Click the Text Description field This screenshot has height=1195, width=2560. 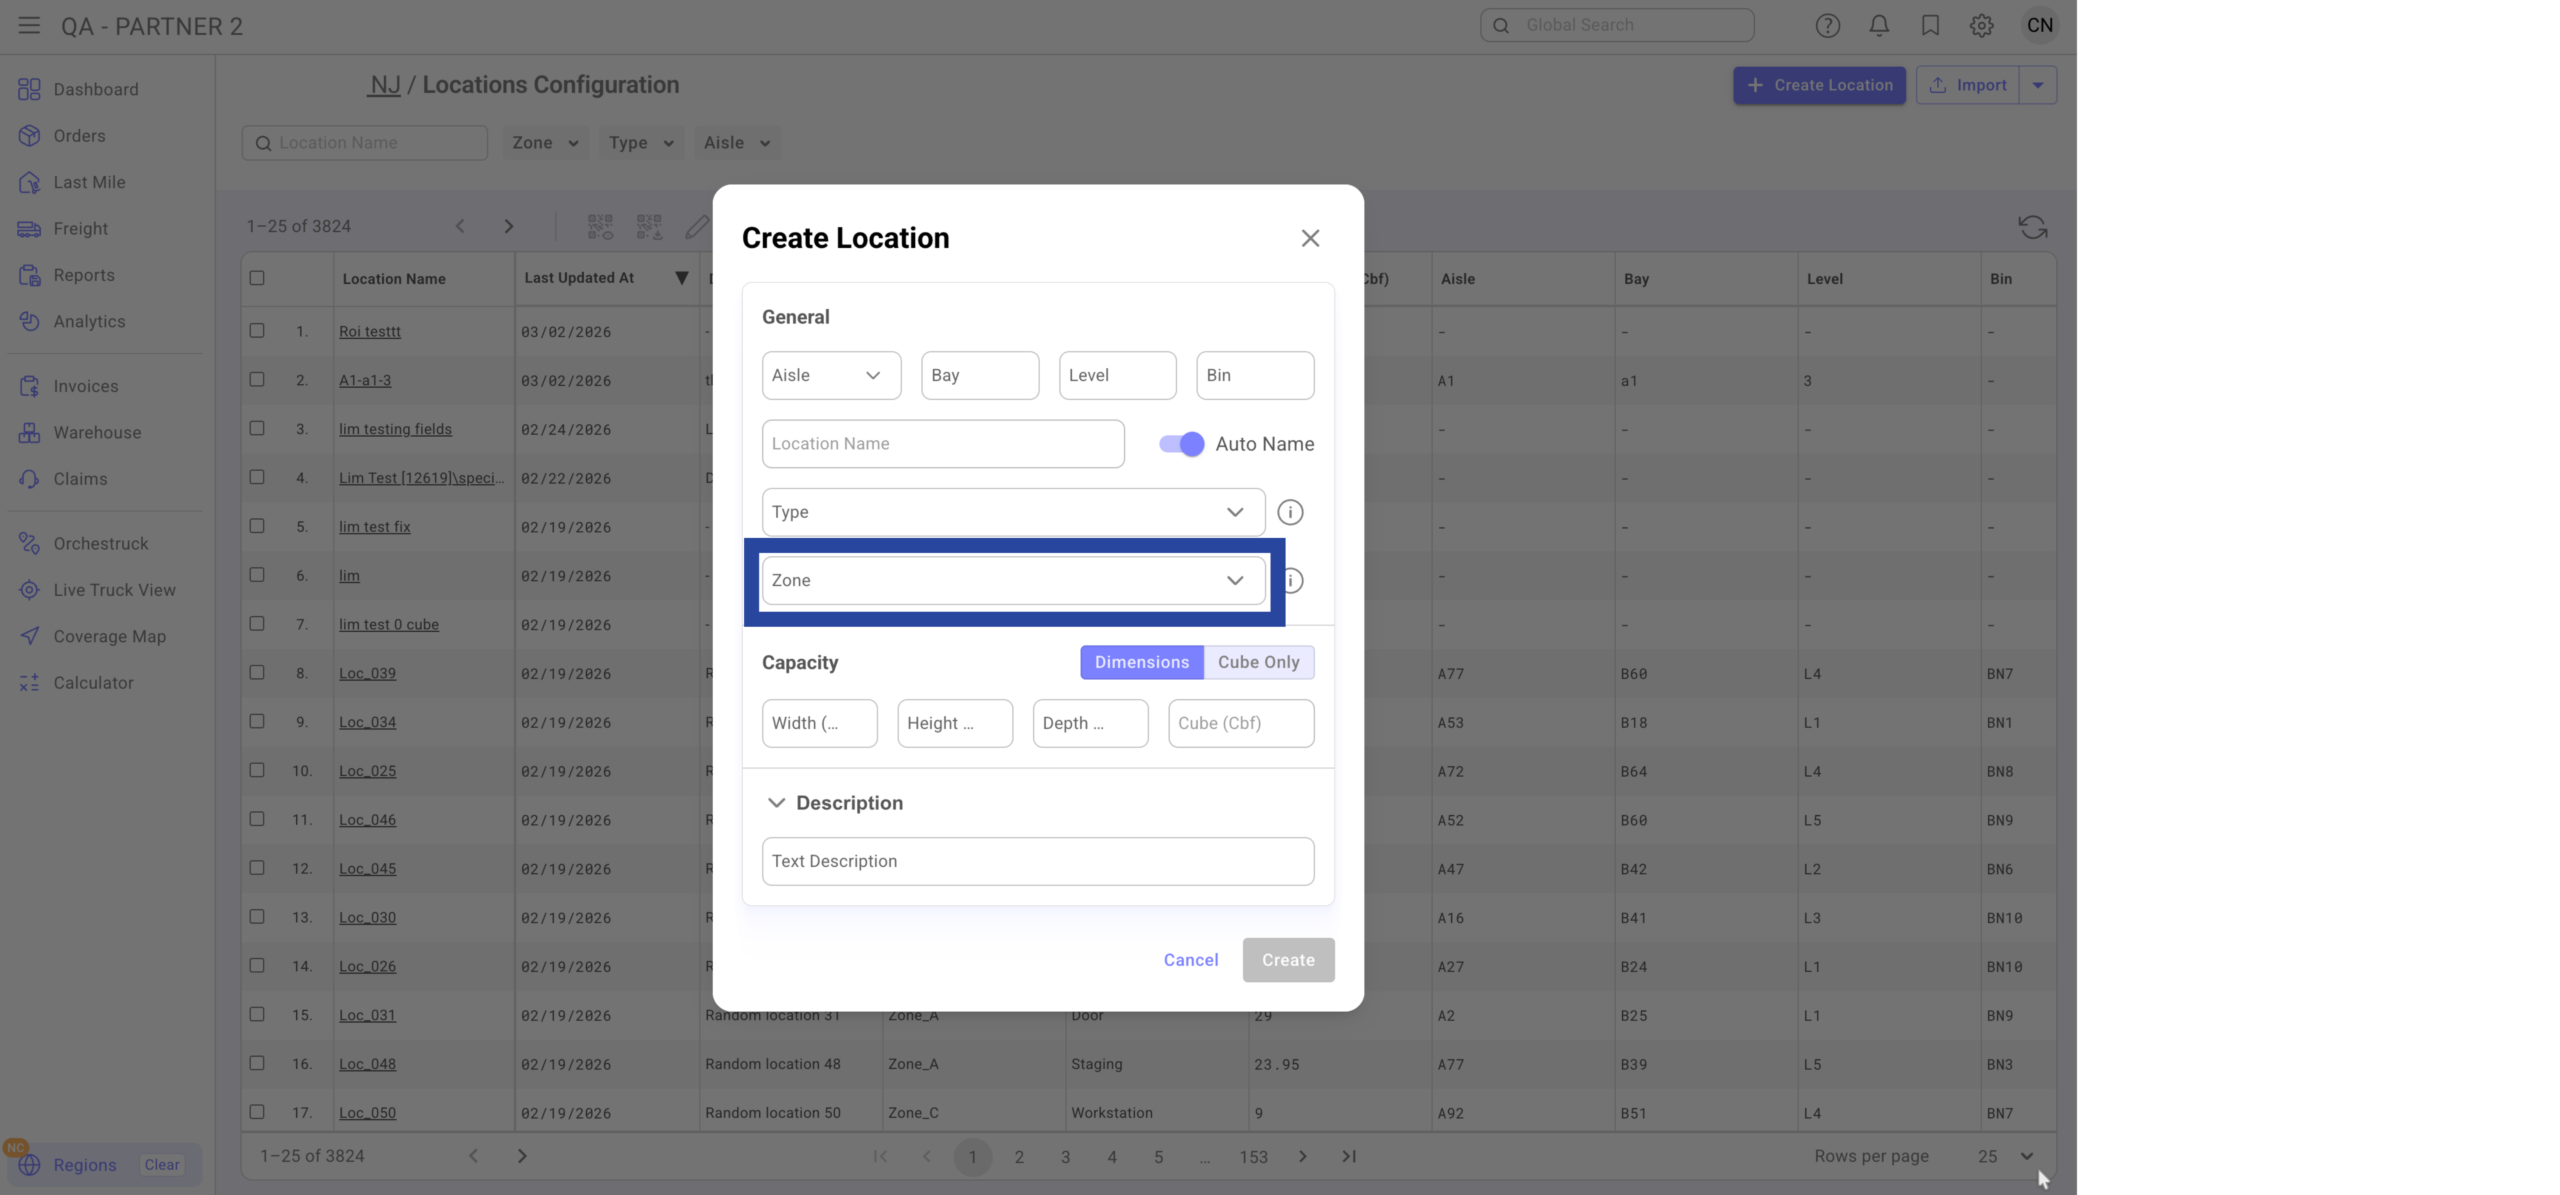[1037, 861]
